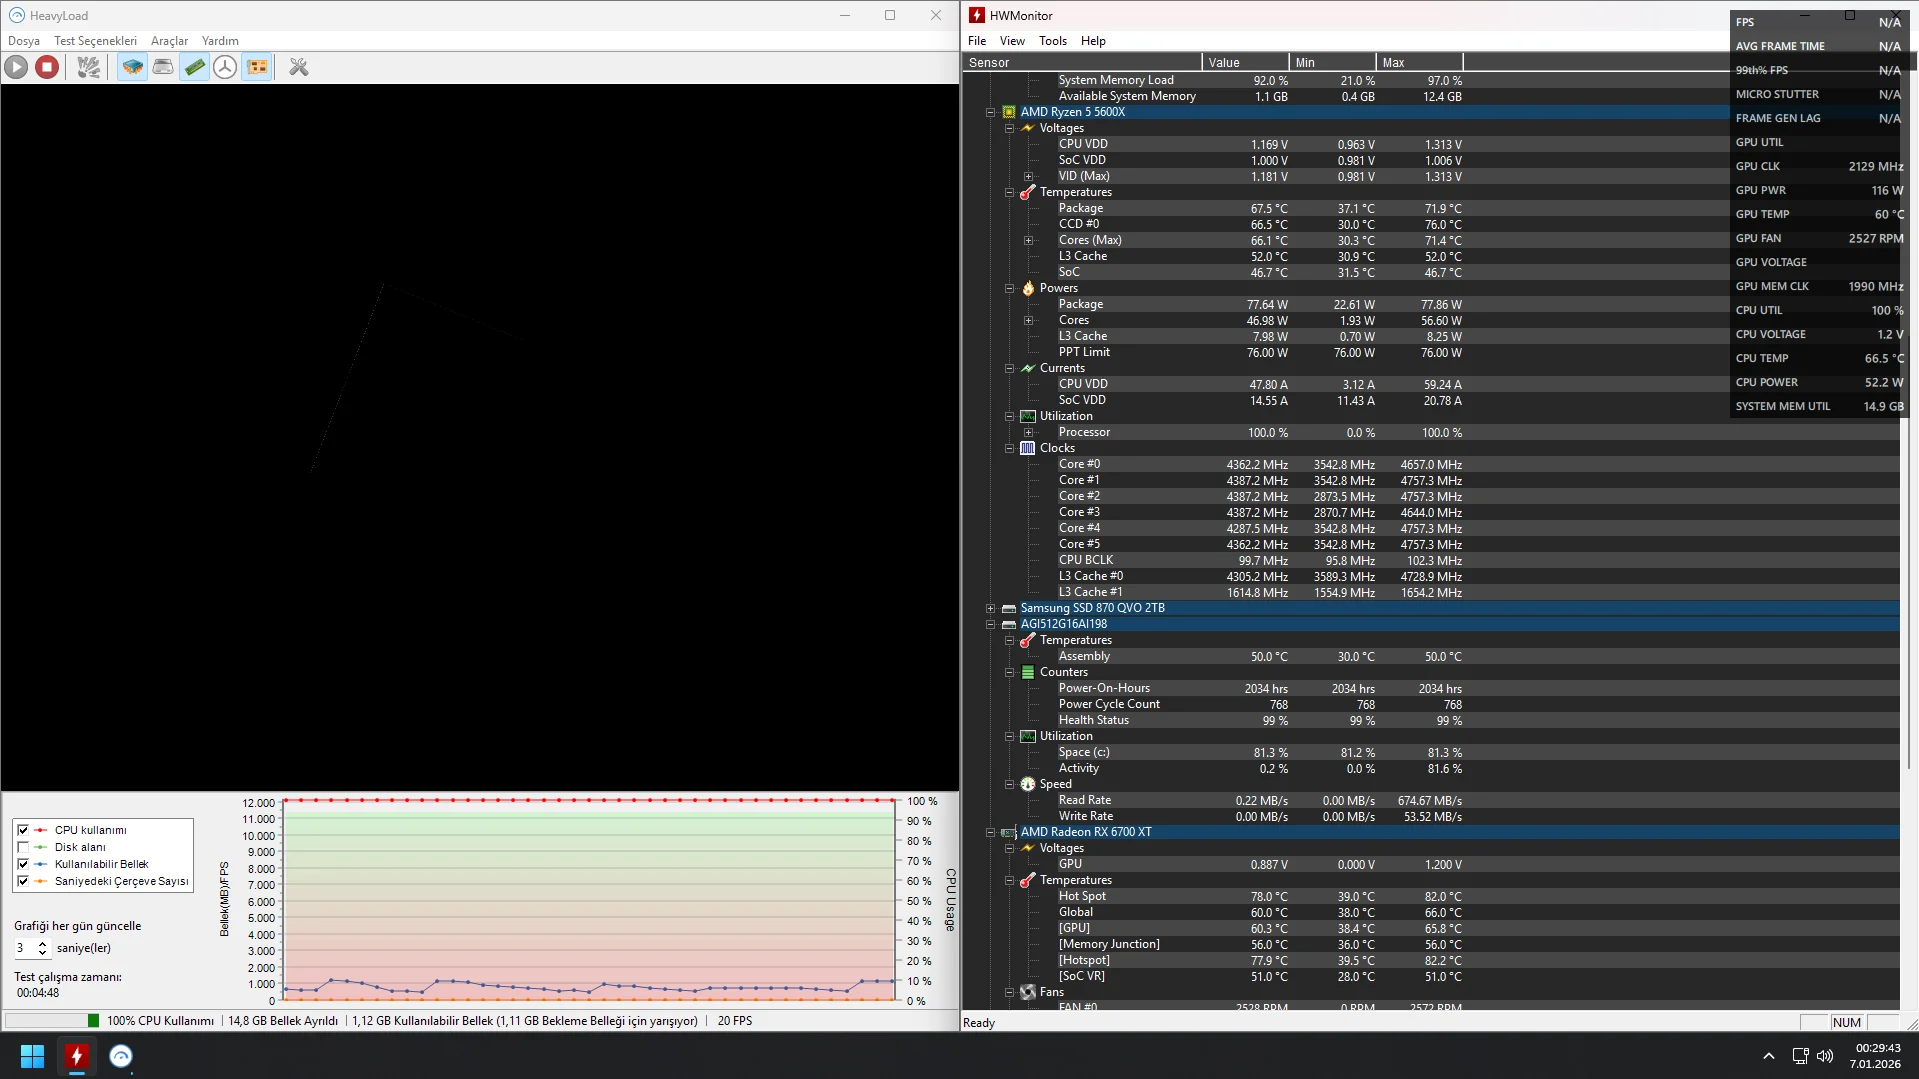The width and height of the screenshot is (1919, 1079).
Task: Open the Dosya menu in HeavyLoad
Action: click(24, 41)
